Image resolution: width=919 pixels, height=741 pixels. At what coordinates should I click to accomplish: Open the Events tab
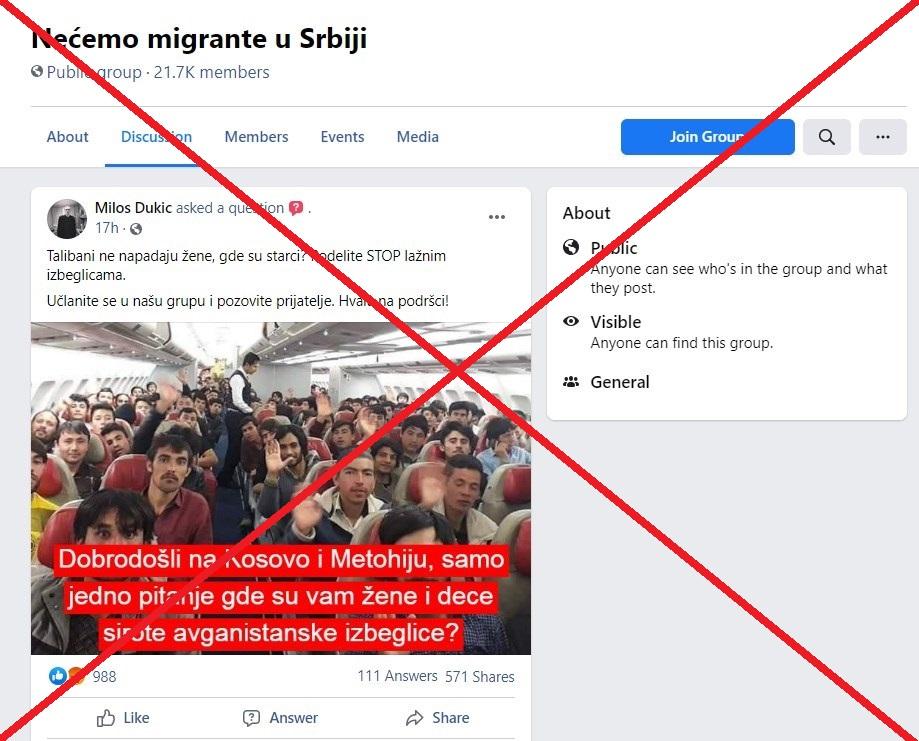point(342,137)
